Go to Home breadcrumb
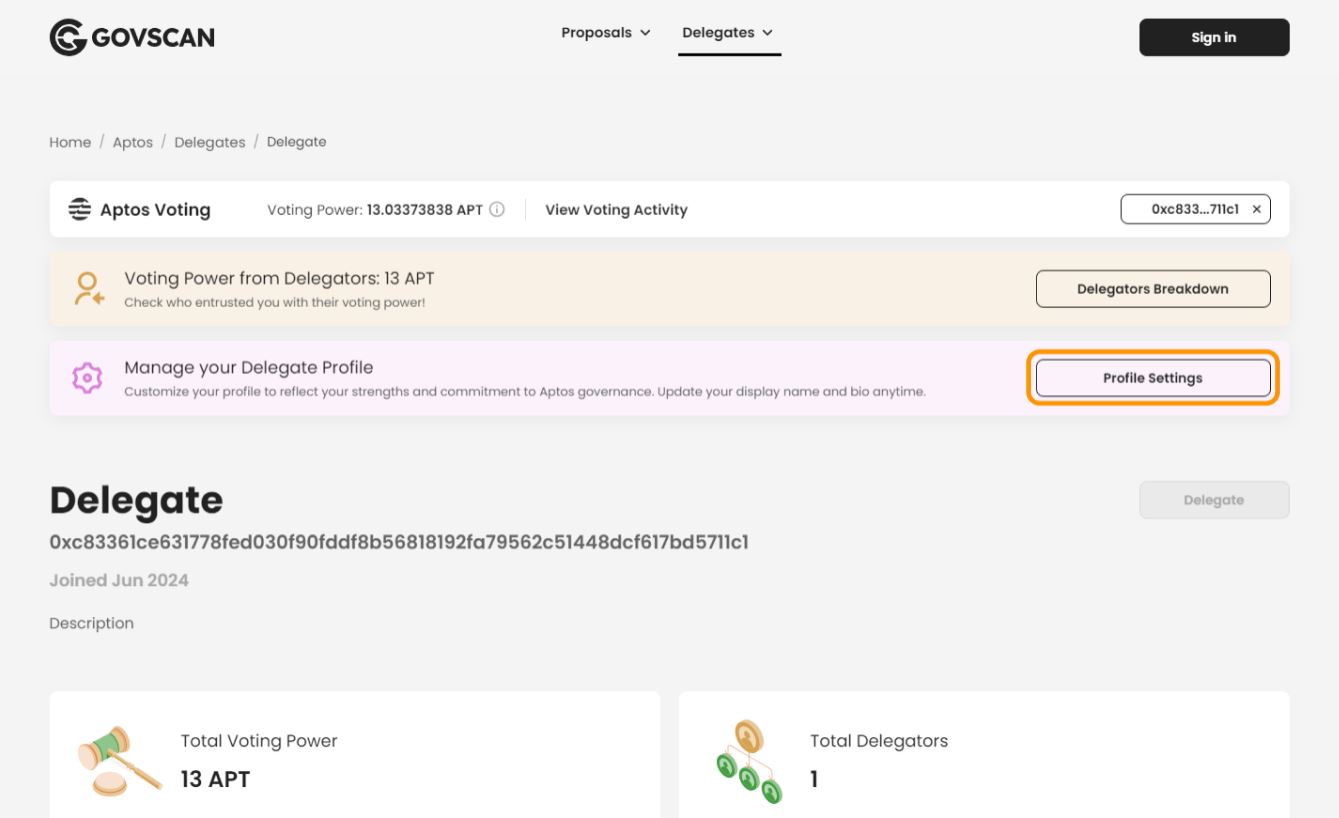The height and width of the screenshot is (818, 1339). (x=70, y=142)
